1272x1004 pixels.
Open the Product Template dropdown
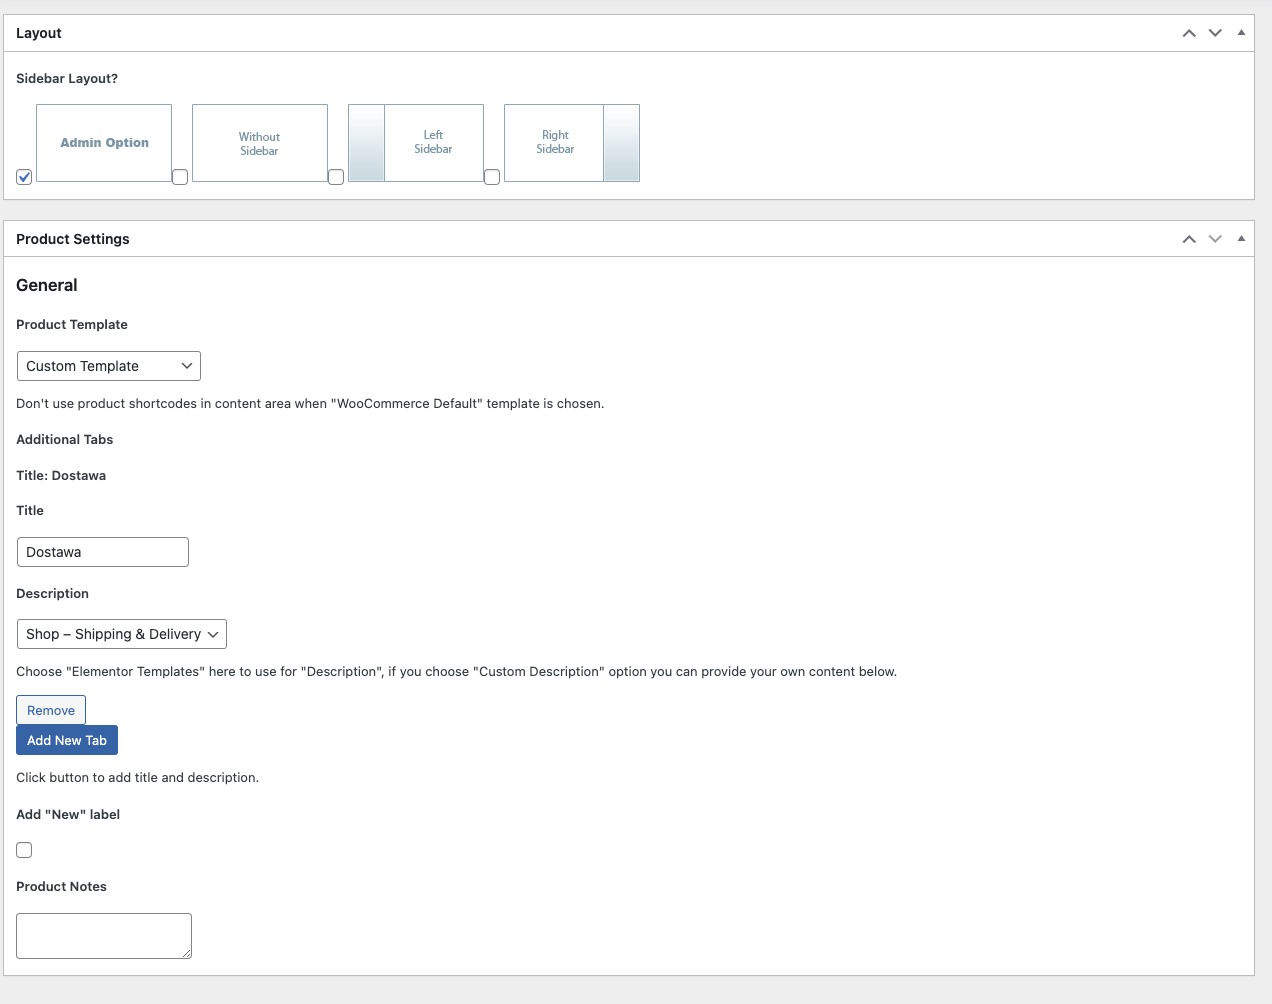109,366
